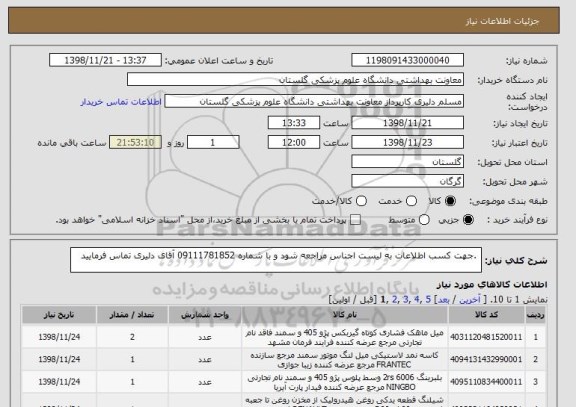Image resolution: width=576 pixels, height=407 pixels.
Task: Toggle the اسناد خزانه اسلامی payment checkbox
Action: pos(355,220)
